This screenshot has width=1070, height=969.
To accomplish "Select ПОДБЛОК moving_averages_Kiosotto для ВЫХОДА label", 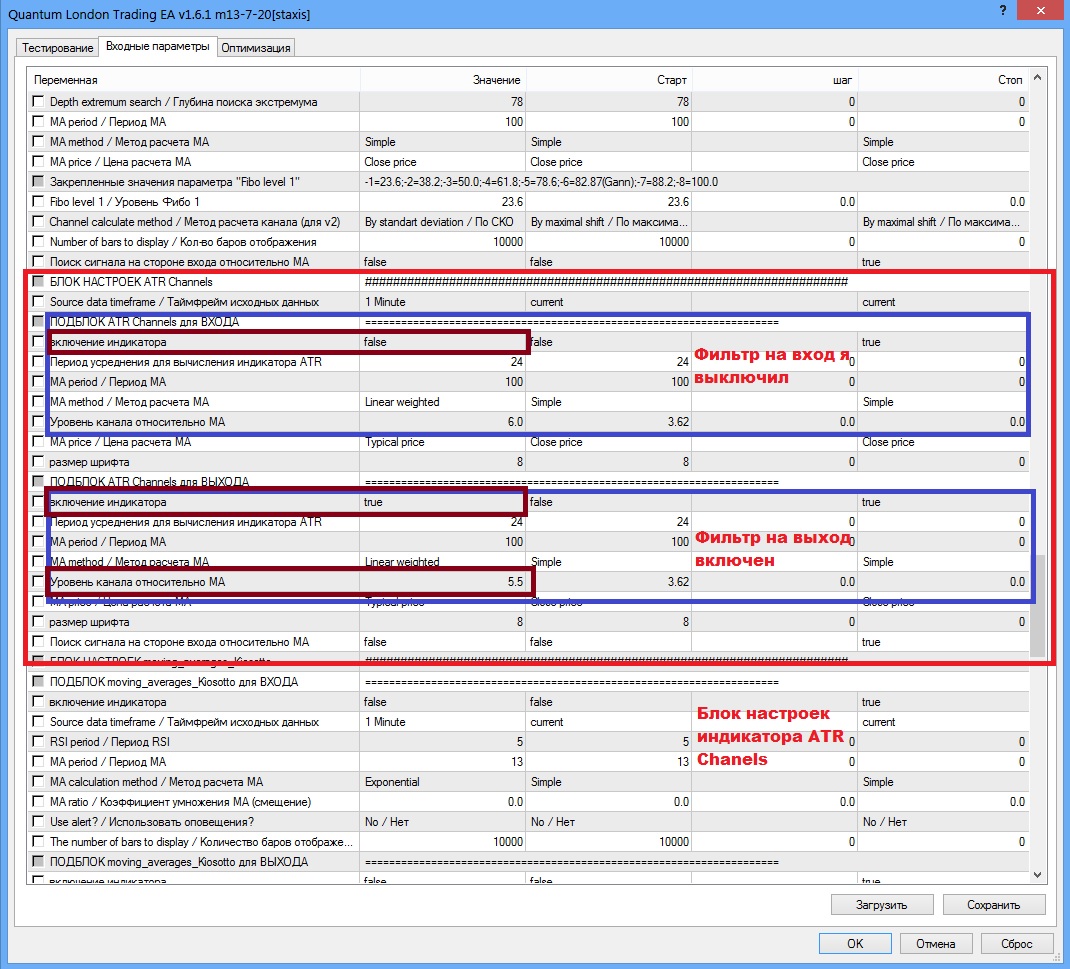I will tap(179, 861).
